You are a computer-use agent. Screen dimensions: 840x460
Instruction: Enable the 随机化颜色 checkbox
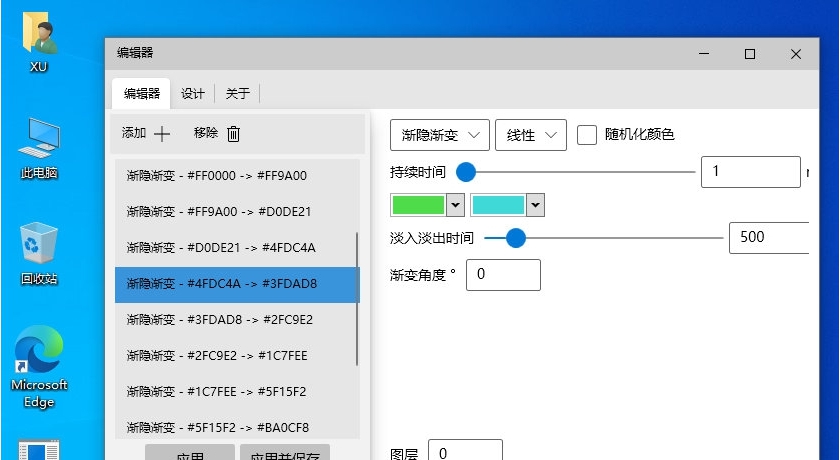[587, 135]
